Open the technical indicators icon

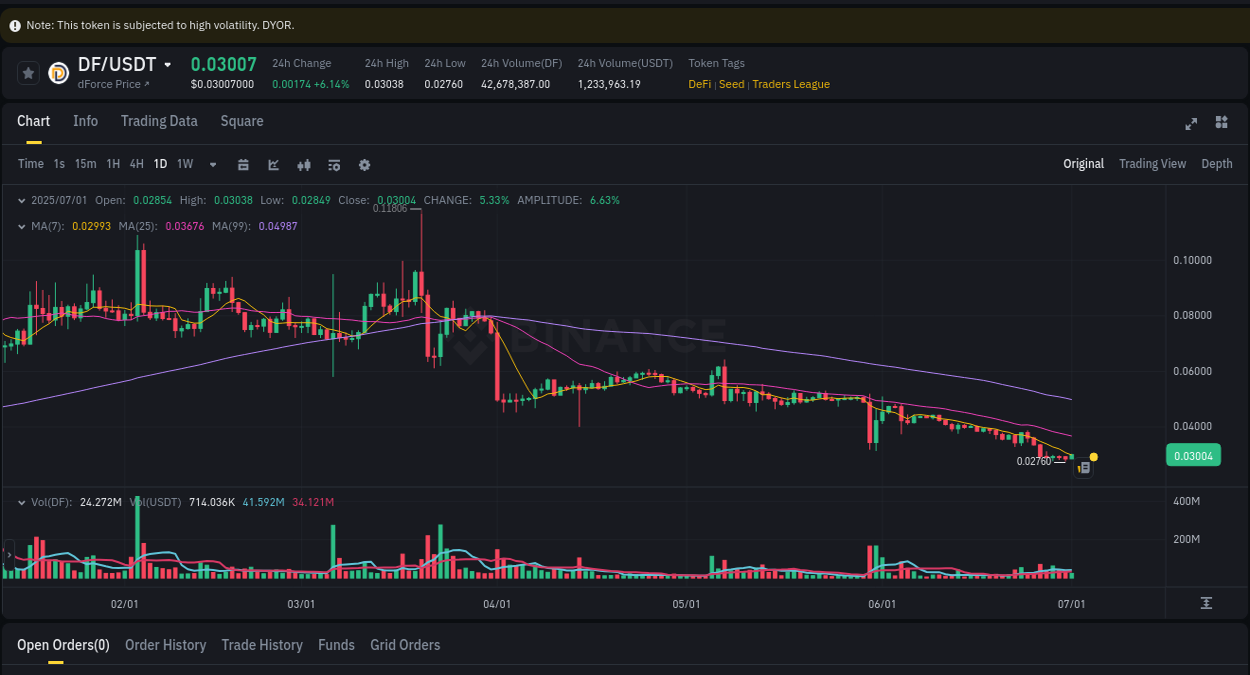click(303, 164)
